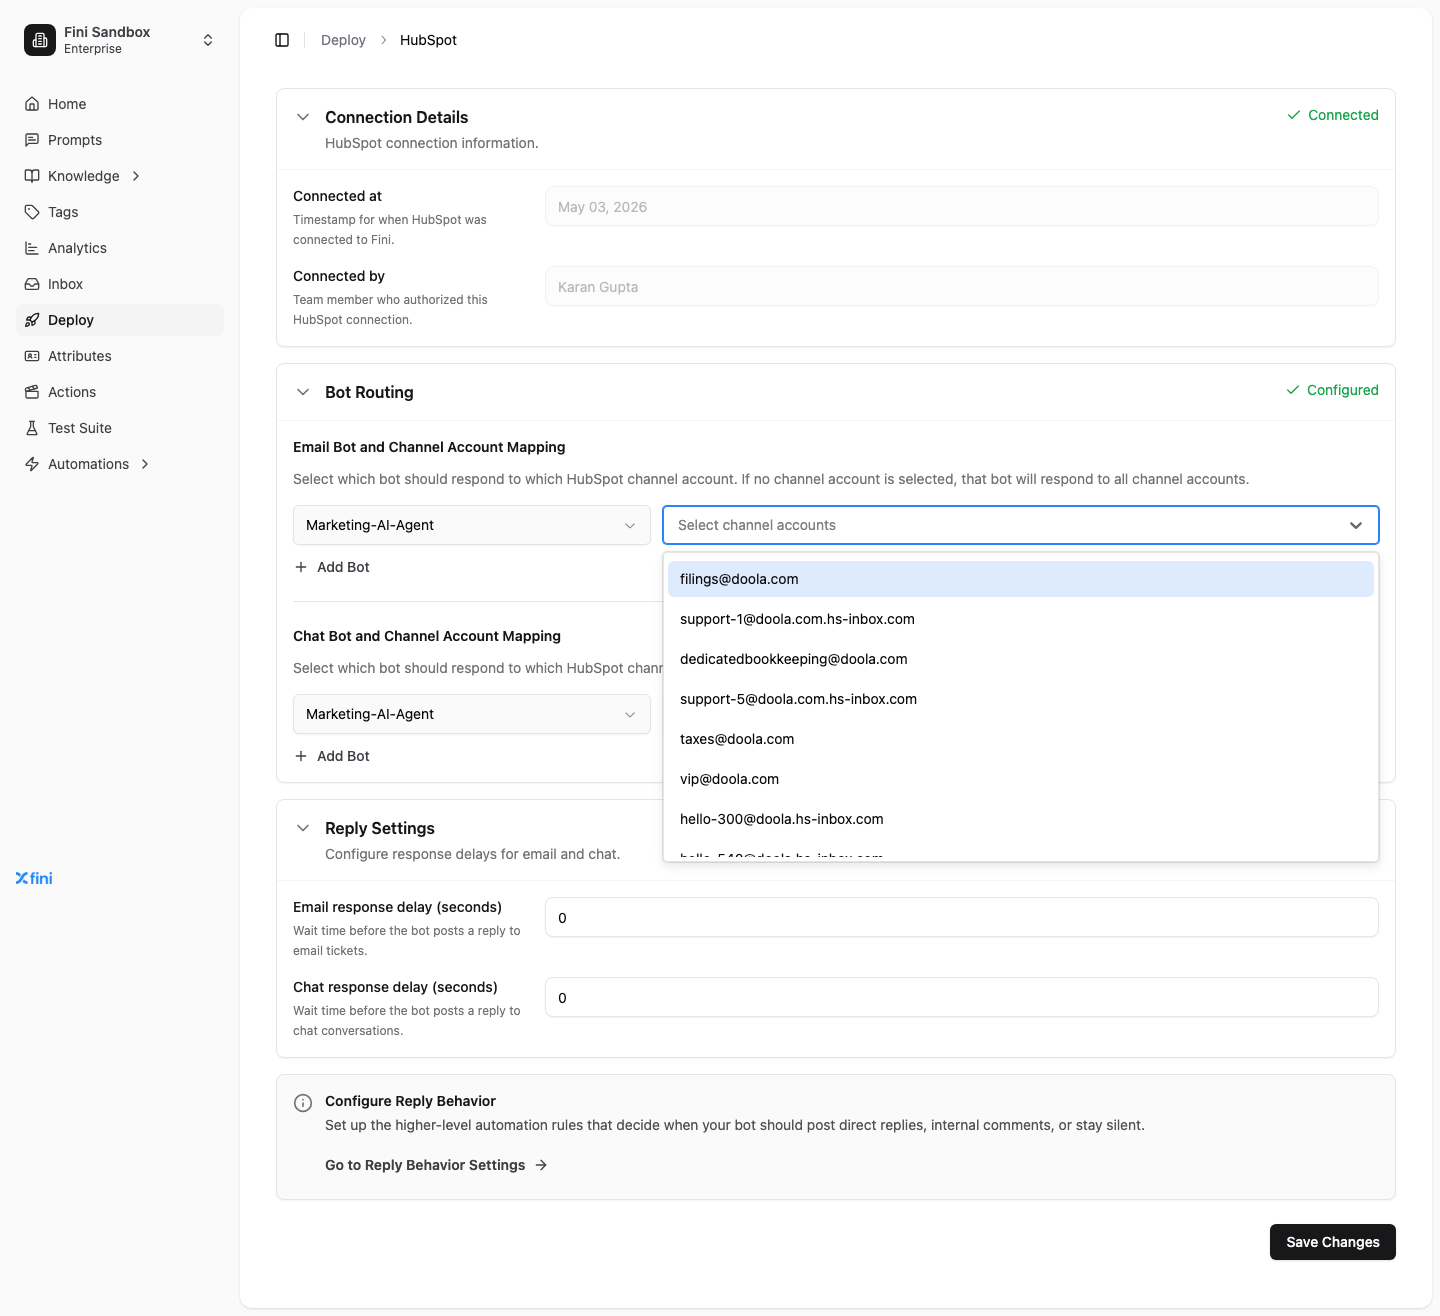Choose dedicatedbookkeeping@doola.com option
The height and width of the screenshot is (1316, 1440).
pos(1021,659)
